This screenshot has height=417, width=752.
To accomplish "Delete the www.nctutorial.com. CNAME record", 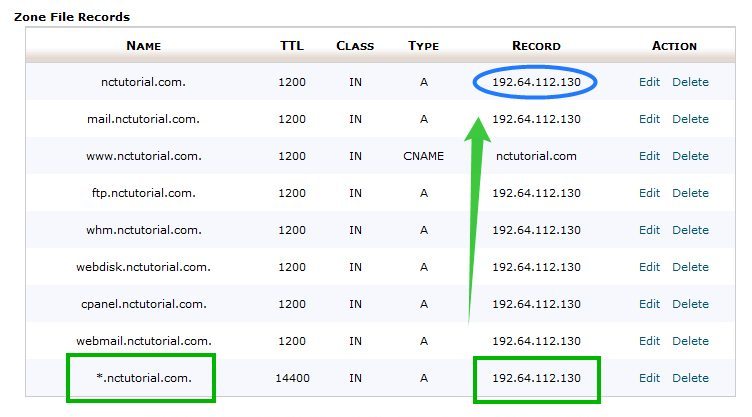I will tap(690, 156).
